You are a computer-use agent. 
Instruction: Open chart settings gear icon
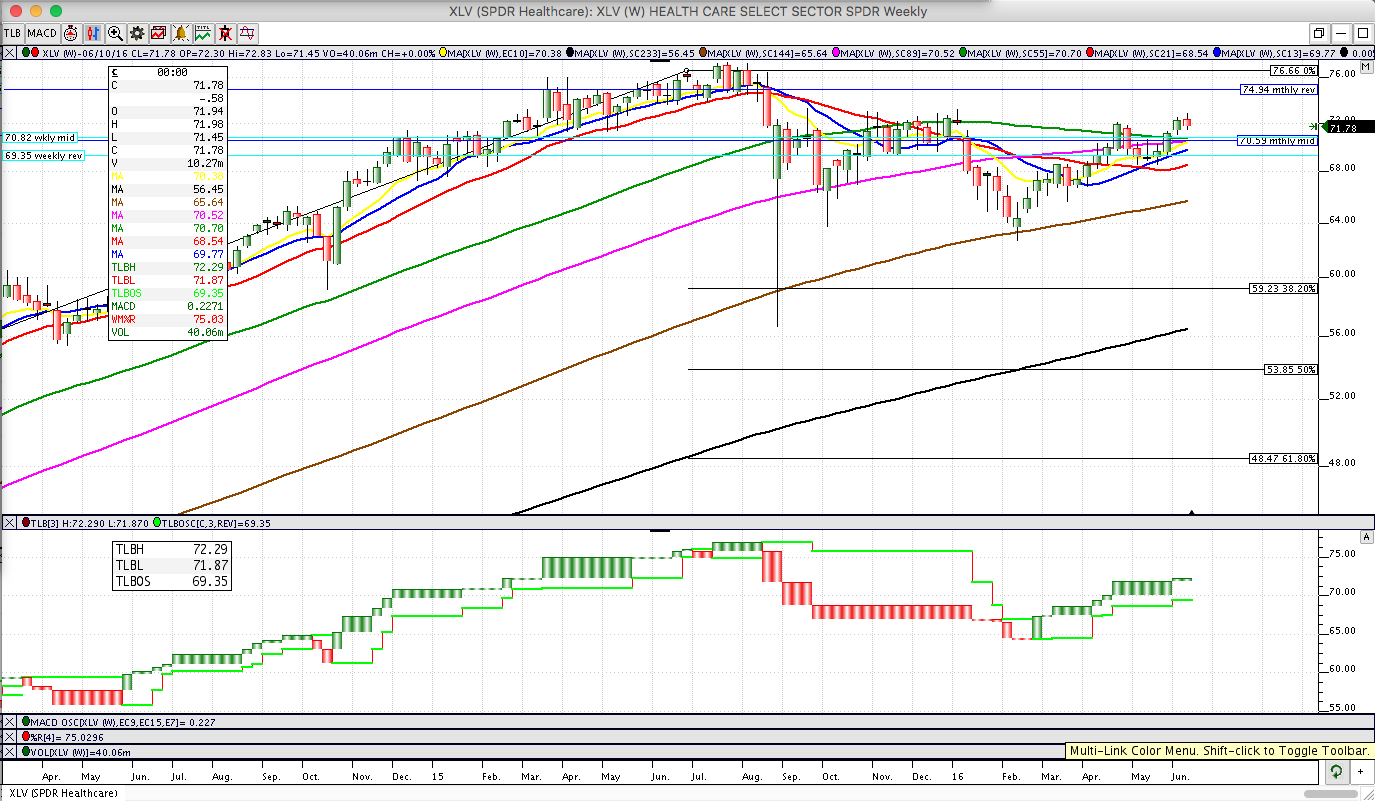tap(137, 33)
